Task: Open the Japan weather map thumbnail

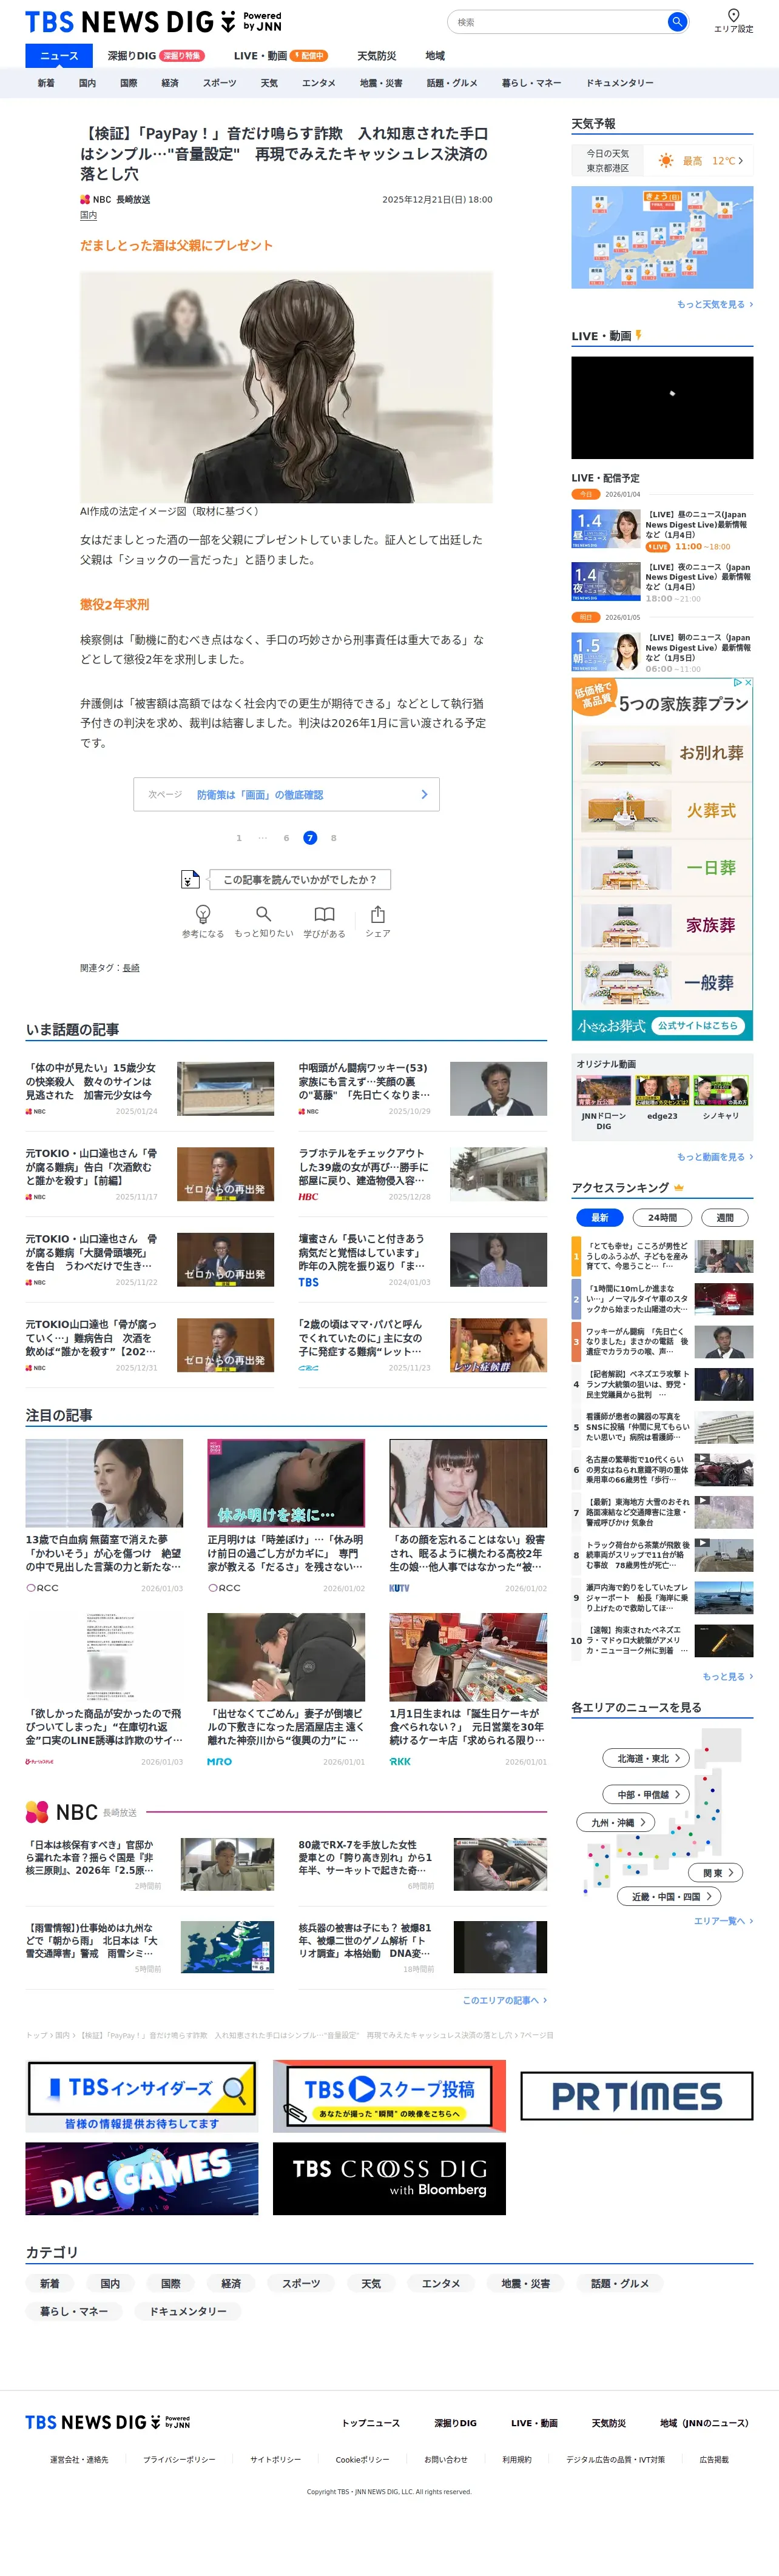Action: click(662, 237)
